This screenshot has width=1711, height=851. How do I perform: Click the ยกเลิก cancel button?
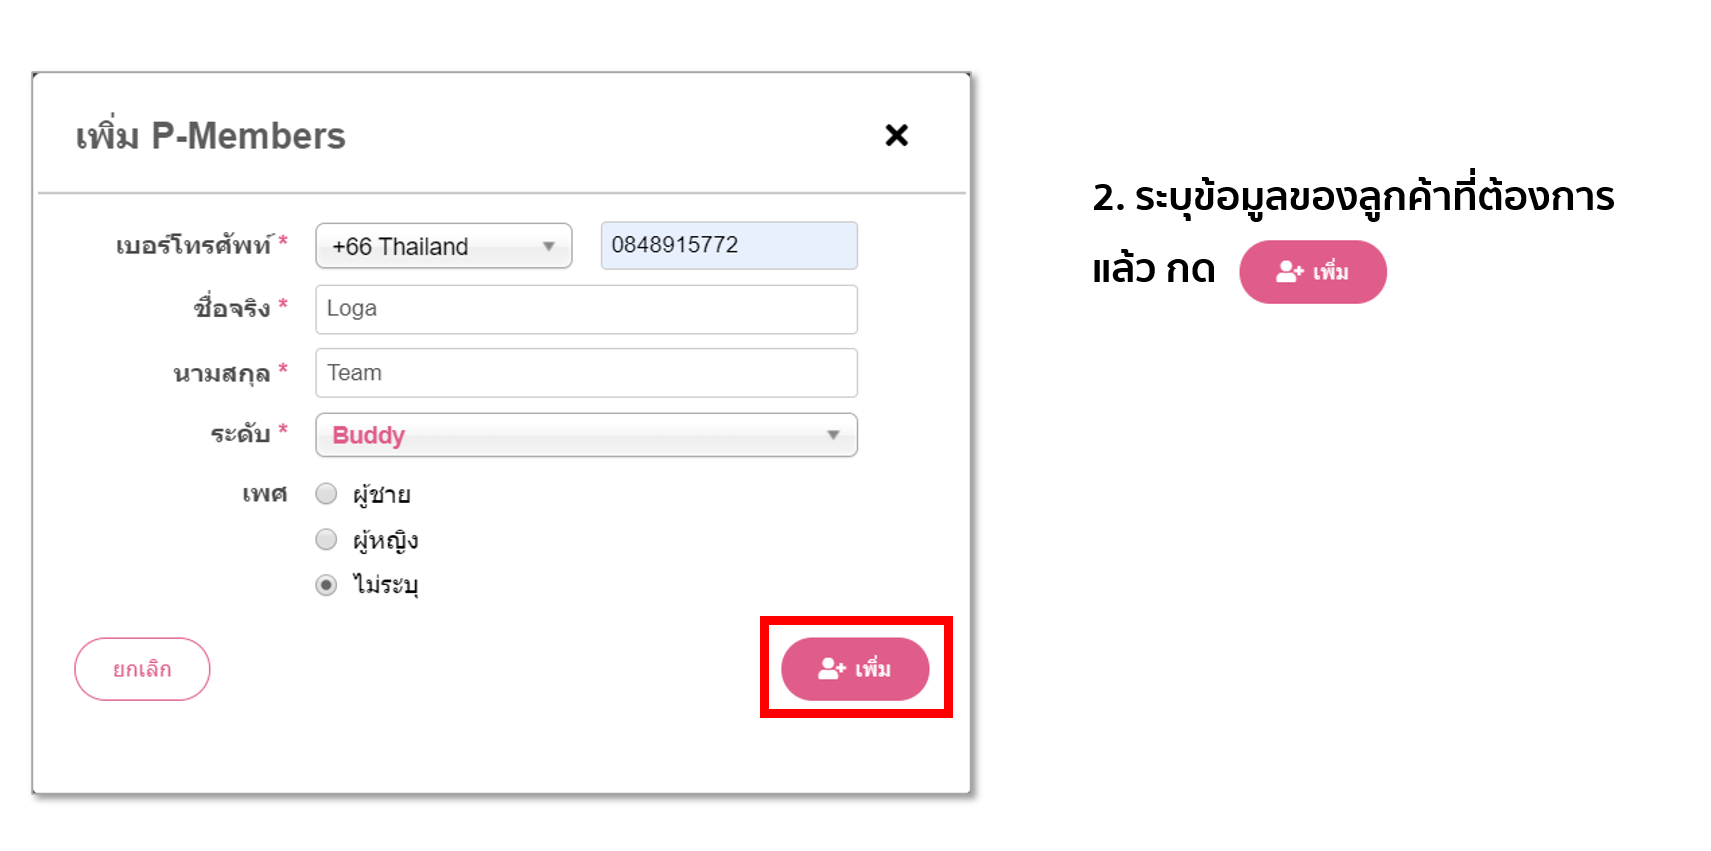[142, 669]
